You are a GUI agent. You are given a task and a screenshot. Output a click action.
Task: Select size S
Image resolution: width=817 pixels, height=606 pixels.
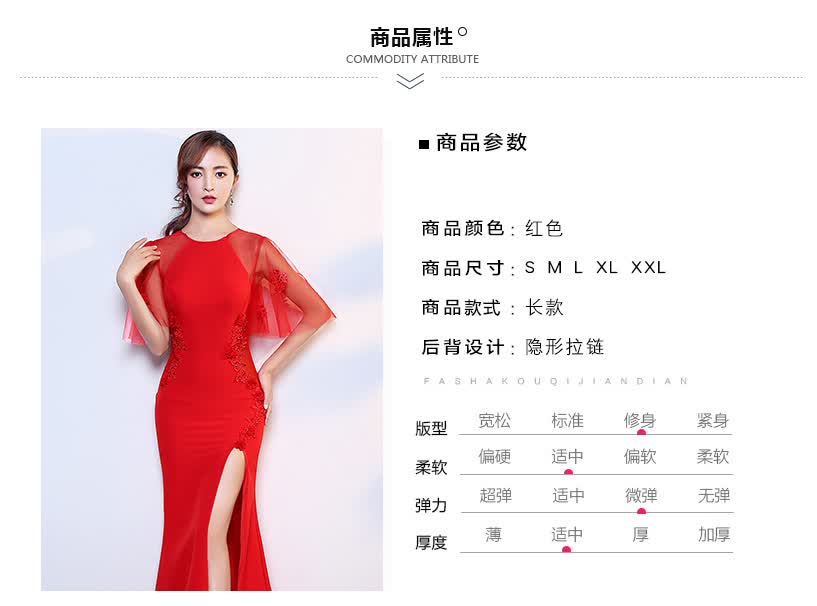(x=530, y=268)
